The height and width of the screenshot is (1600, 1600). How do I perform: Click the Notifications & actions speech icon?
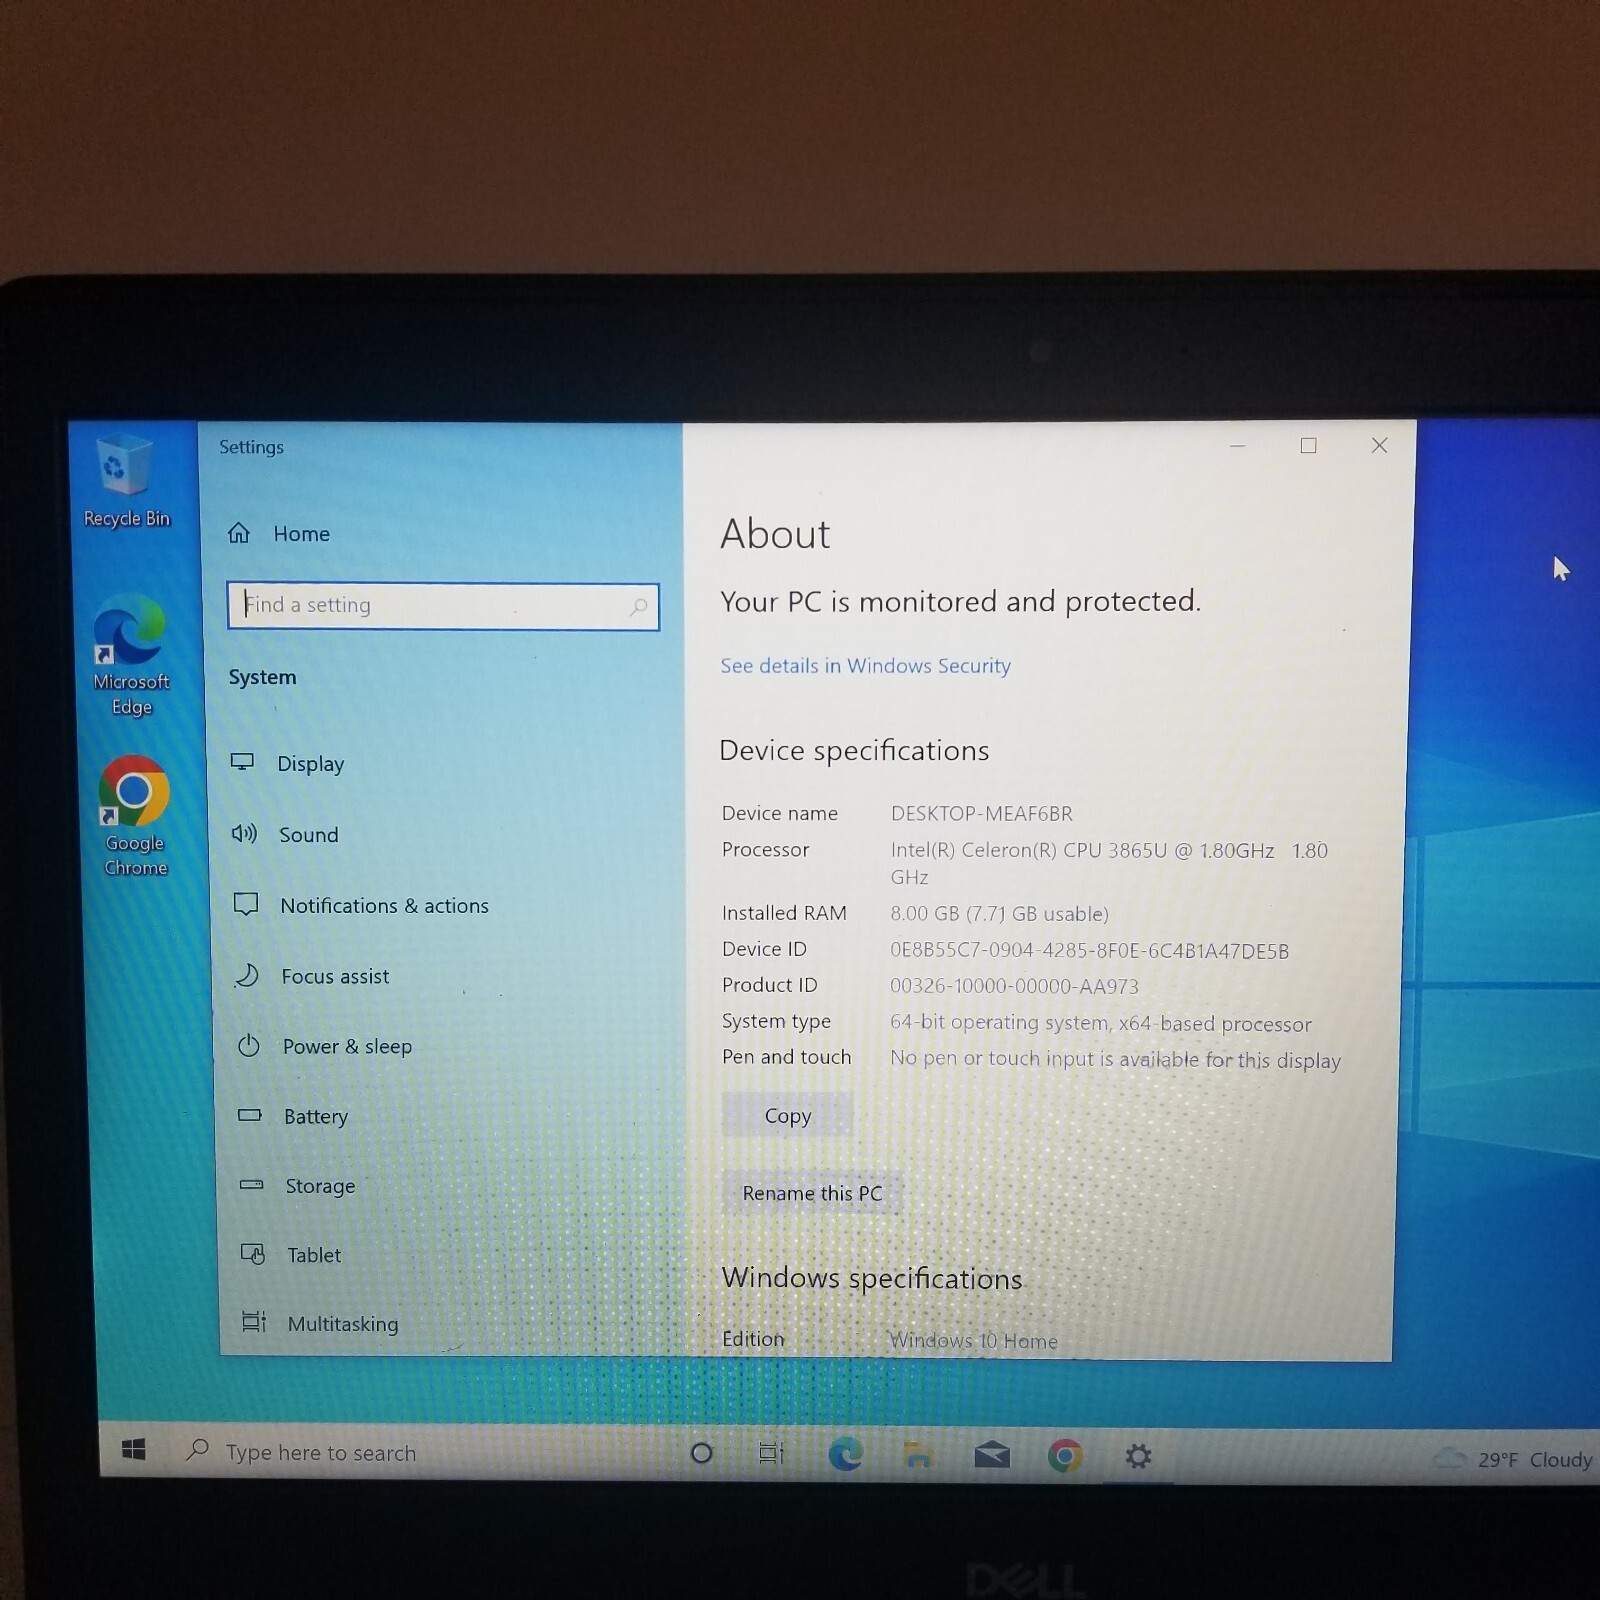pyautogui.click(x=246, y=904)
